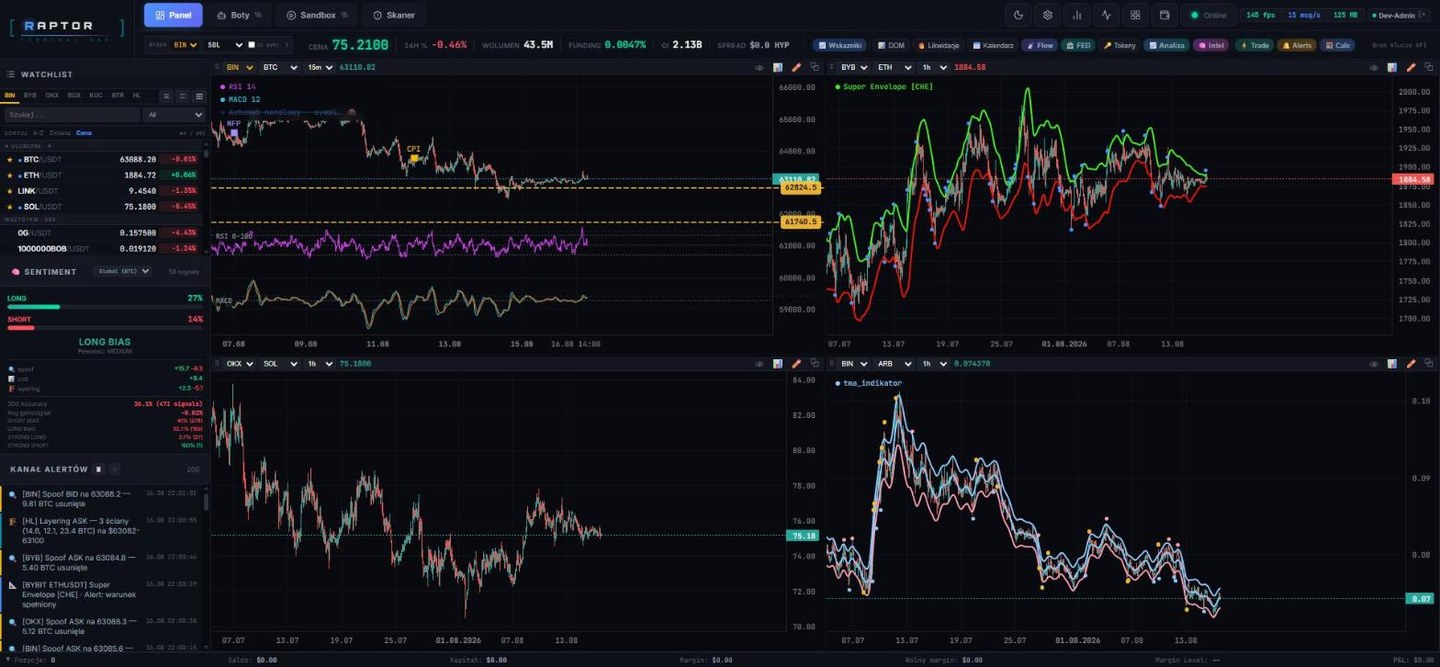Open Likwidacje panel button

[938, 45]
